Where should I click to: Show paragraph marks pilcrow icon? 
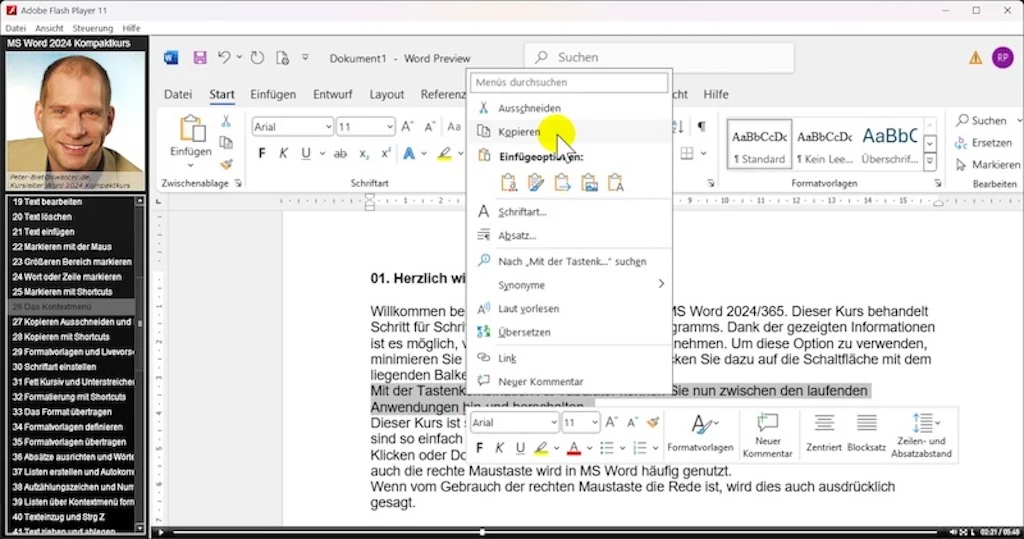701,127
